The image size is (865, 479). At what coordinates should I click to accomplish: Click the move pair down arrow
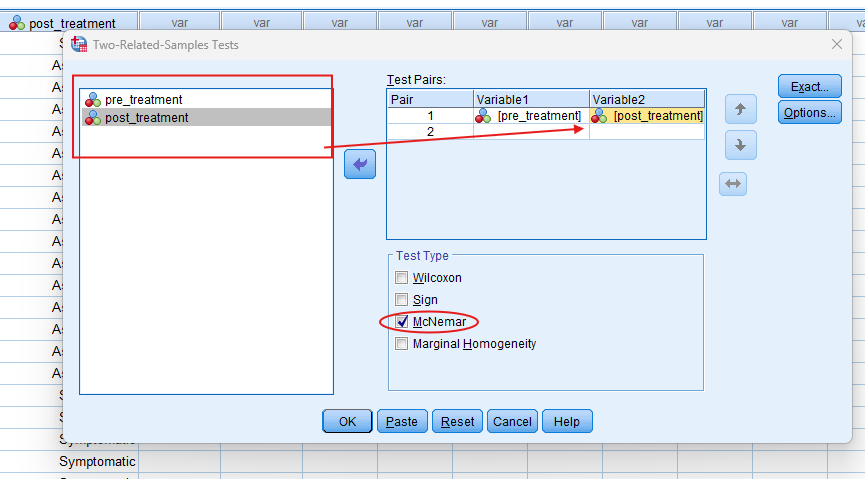740,145
